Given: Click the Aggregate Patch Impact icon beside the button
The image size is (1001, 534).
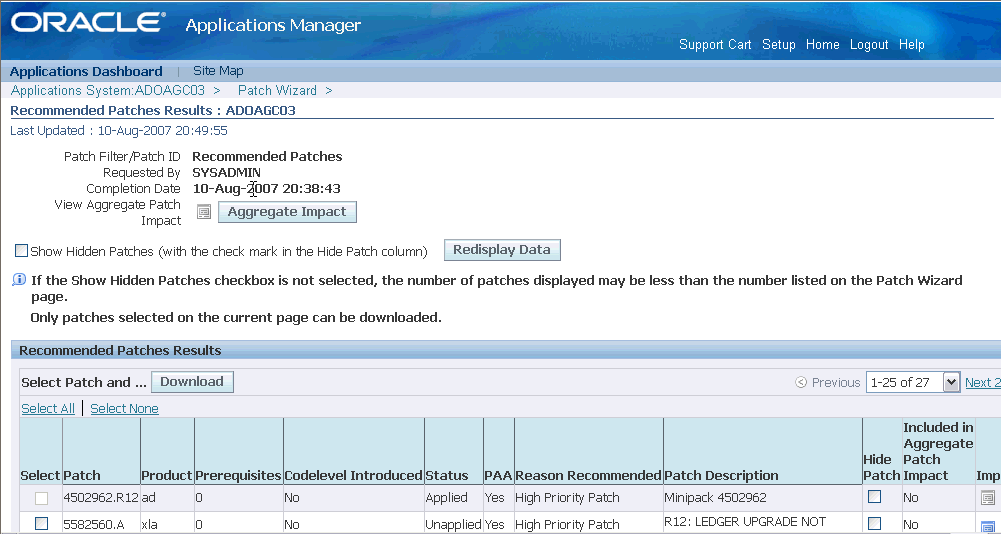Looking at the screenshot, I should (x=204, y=212).
